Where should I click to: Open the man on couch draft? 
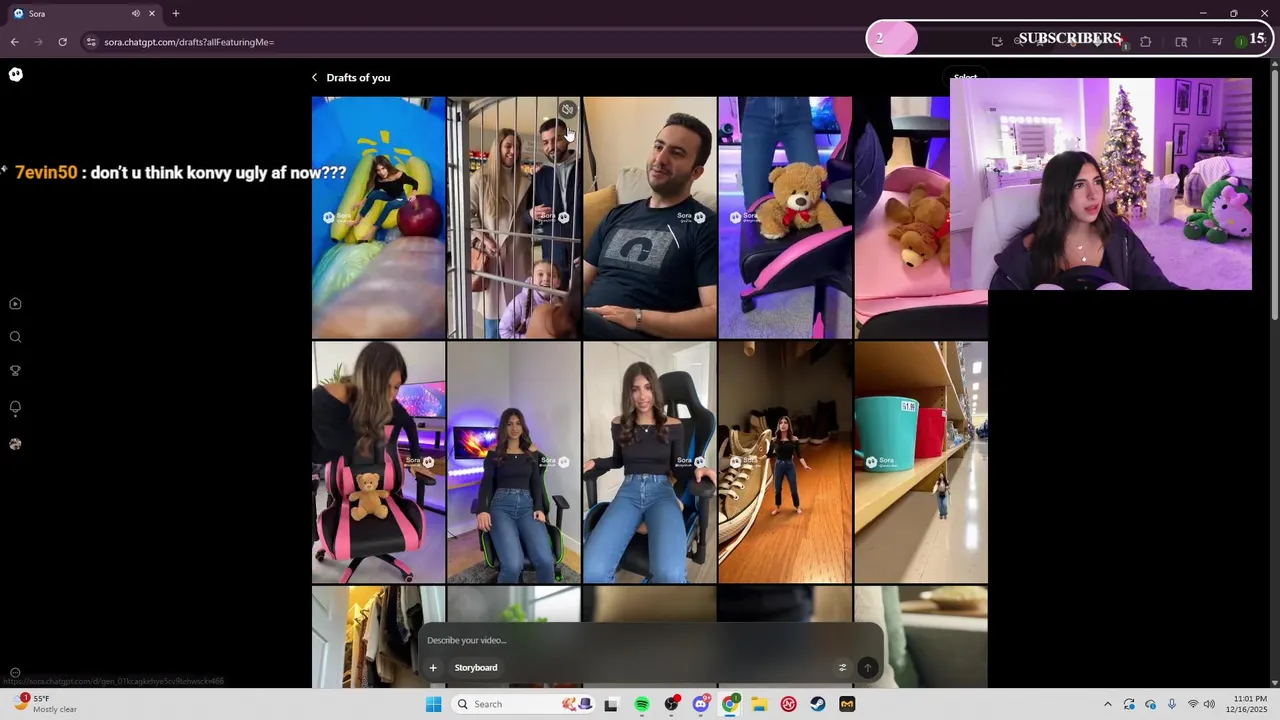pyautogui.click(x=649, y=217)
